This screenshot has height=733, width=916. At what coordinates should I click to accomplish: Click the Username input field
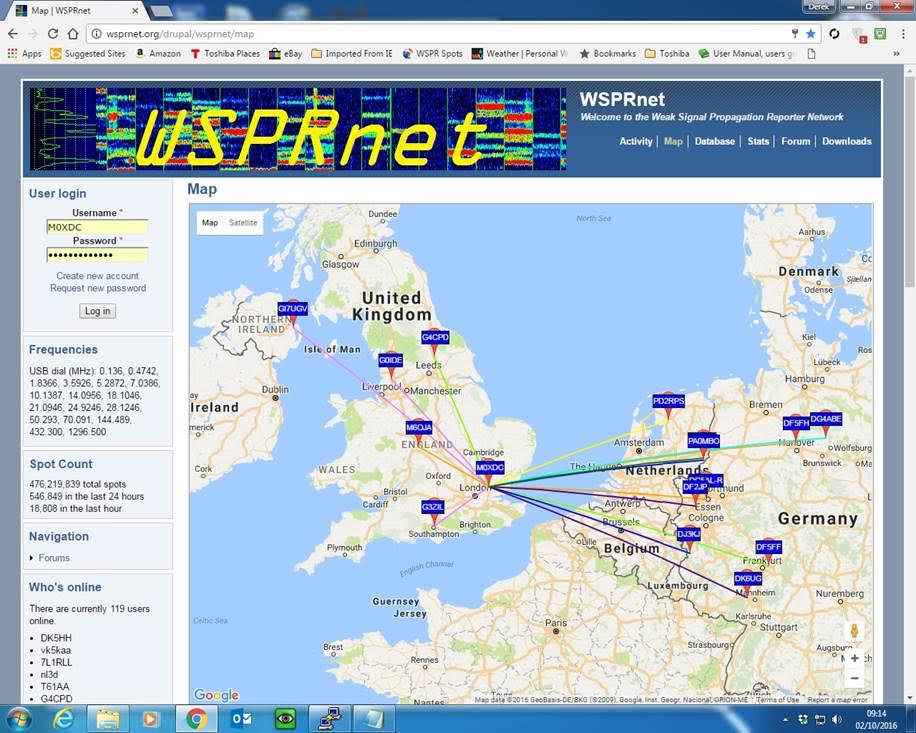pyautogui.click(x=97, y=227)
